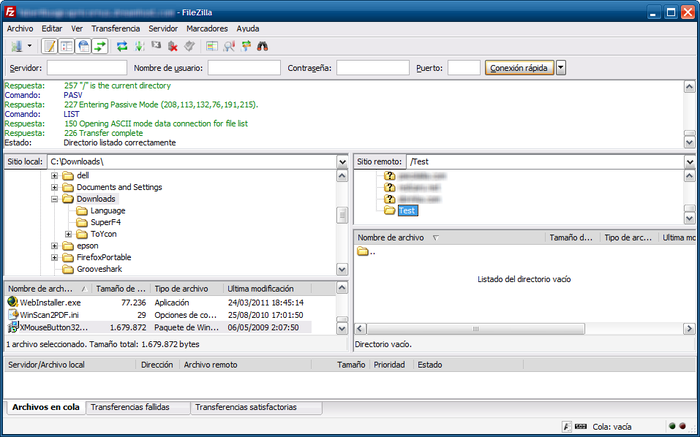Click the Contraseña input field
Image resolution: width=700 pixels, height=437 pixels.
point(373,68)
